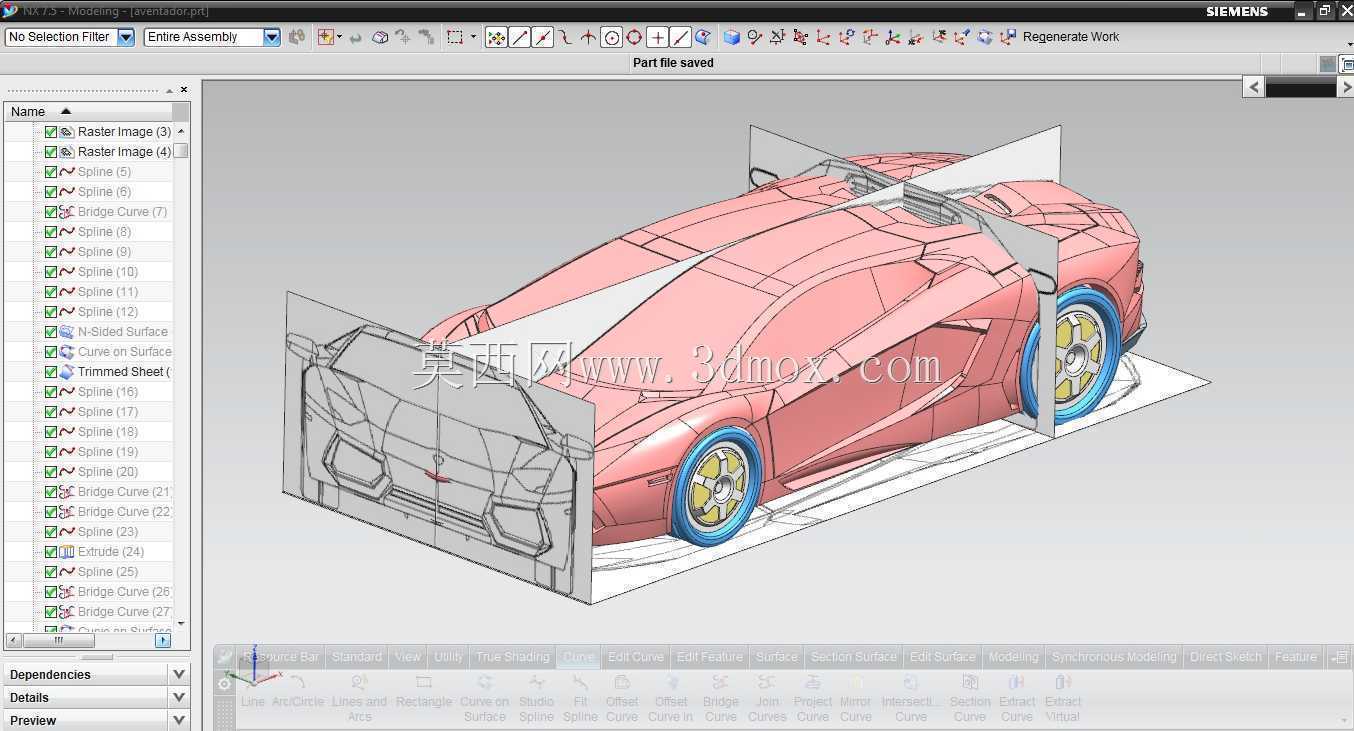Toggle the Mid Point snap icon
This screenshot has height=731, width=1354.
coord(543,37)
